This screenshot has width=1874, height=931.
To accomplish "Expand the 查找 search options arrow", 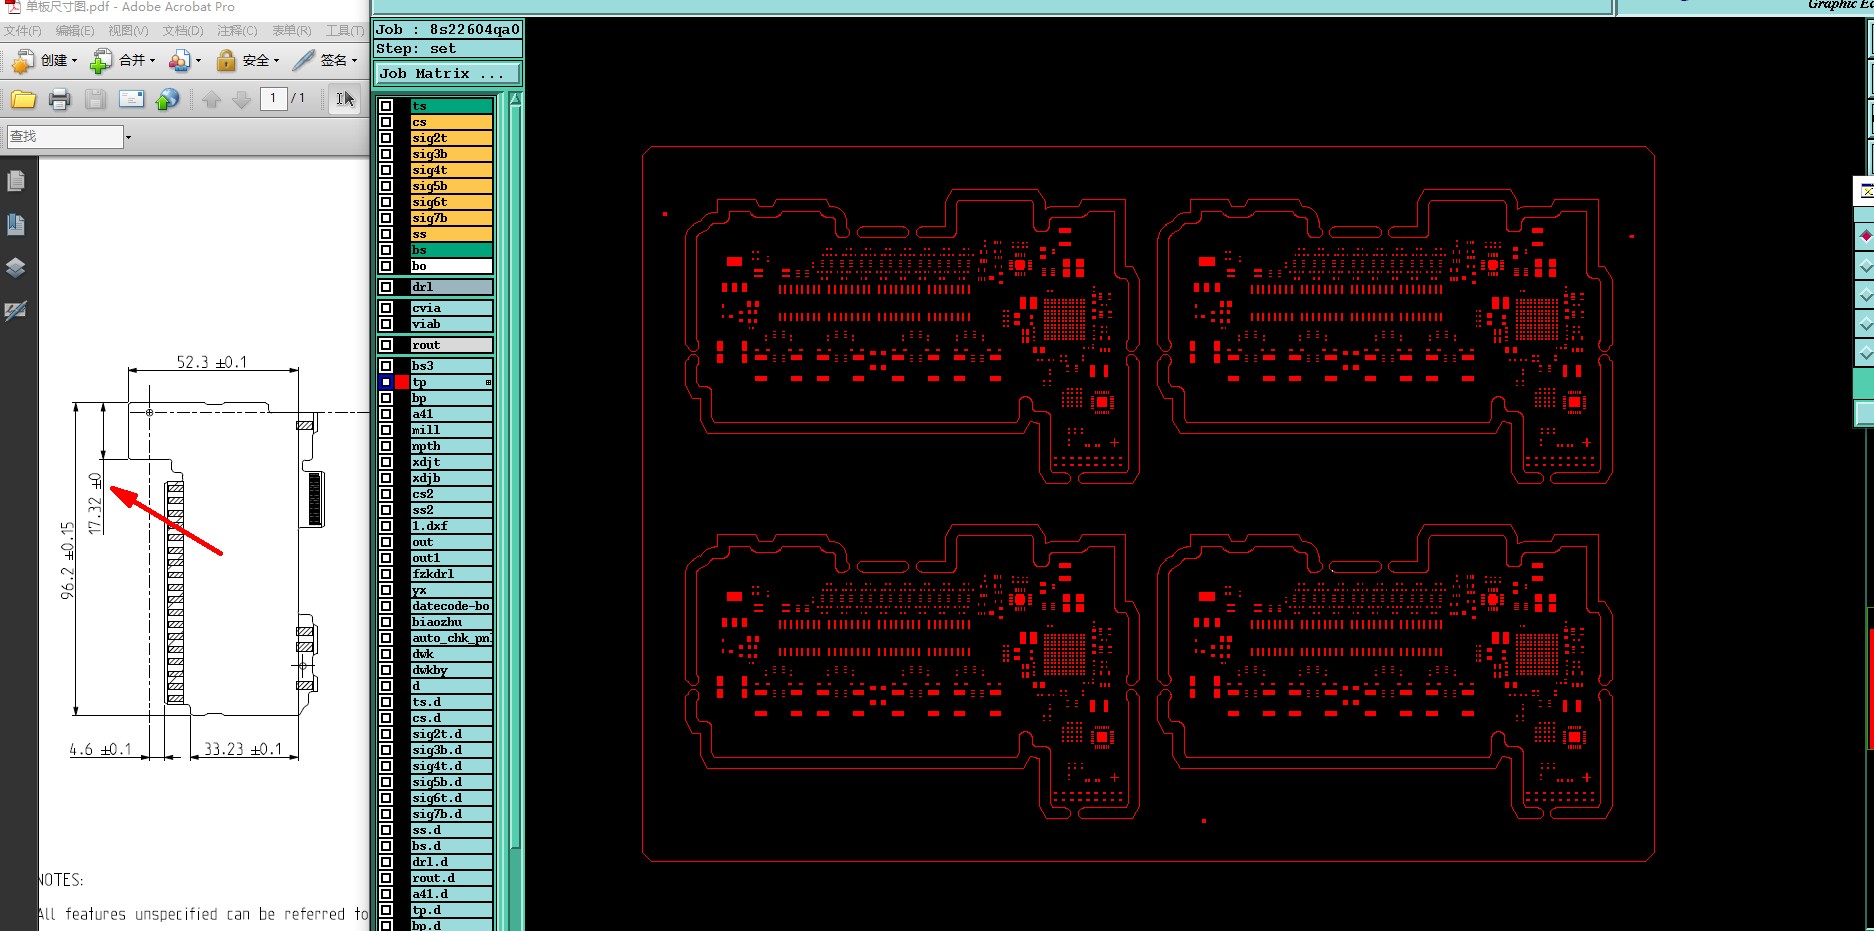I will pos(128,137).
